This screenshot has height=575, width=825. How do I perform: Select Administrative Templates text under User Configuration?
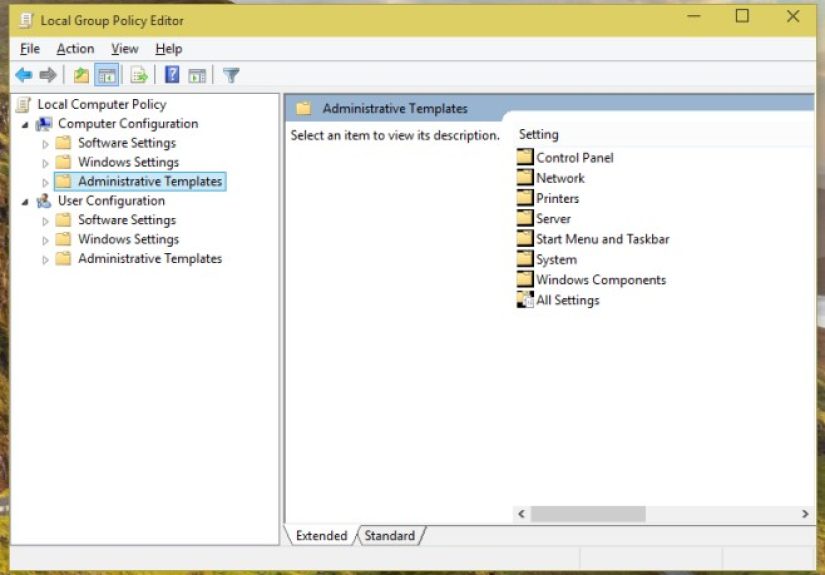pos(150,259)
